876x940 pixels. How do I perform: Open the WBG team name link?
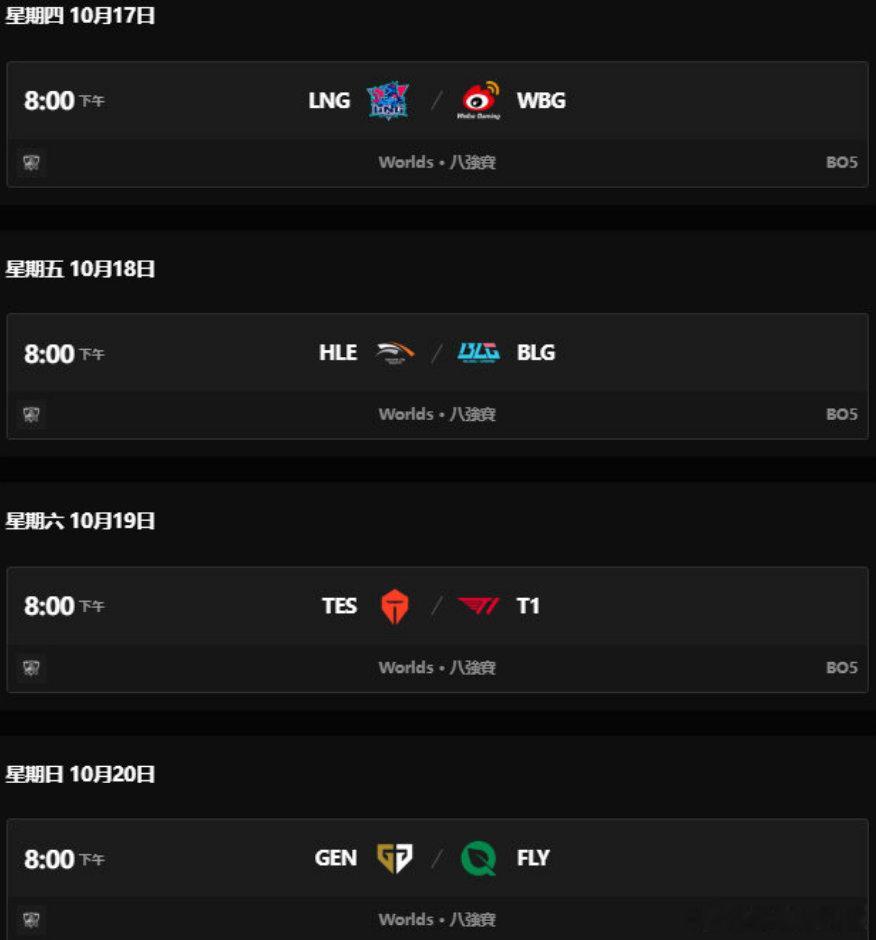coord(541,100)
